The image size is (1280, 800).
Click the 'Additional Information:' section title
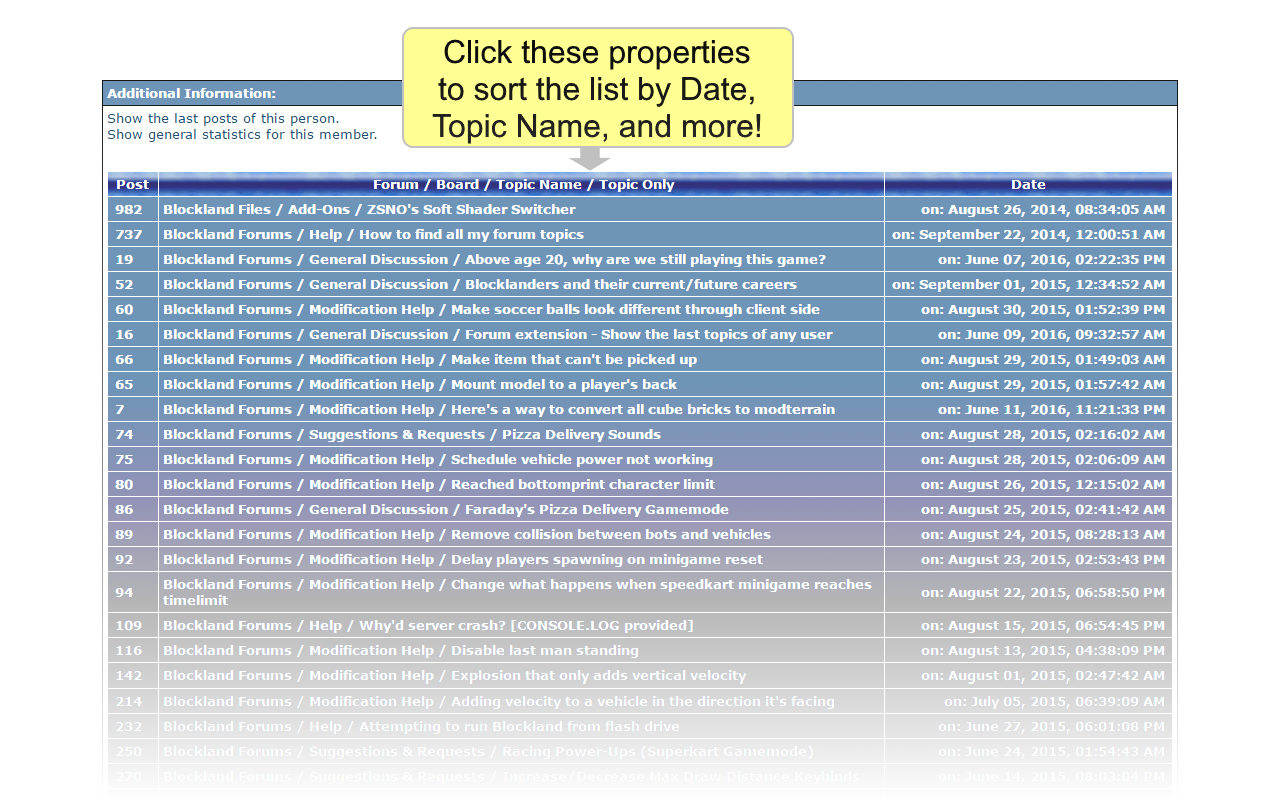pyautogui.click(x=192, y=93)
